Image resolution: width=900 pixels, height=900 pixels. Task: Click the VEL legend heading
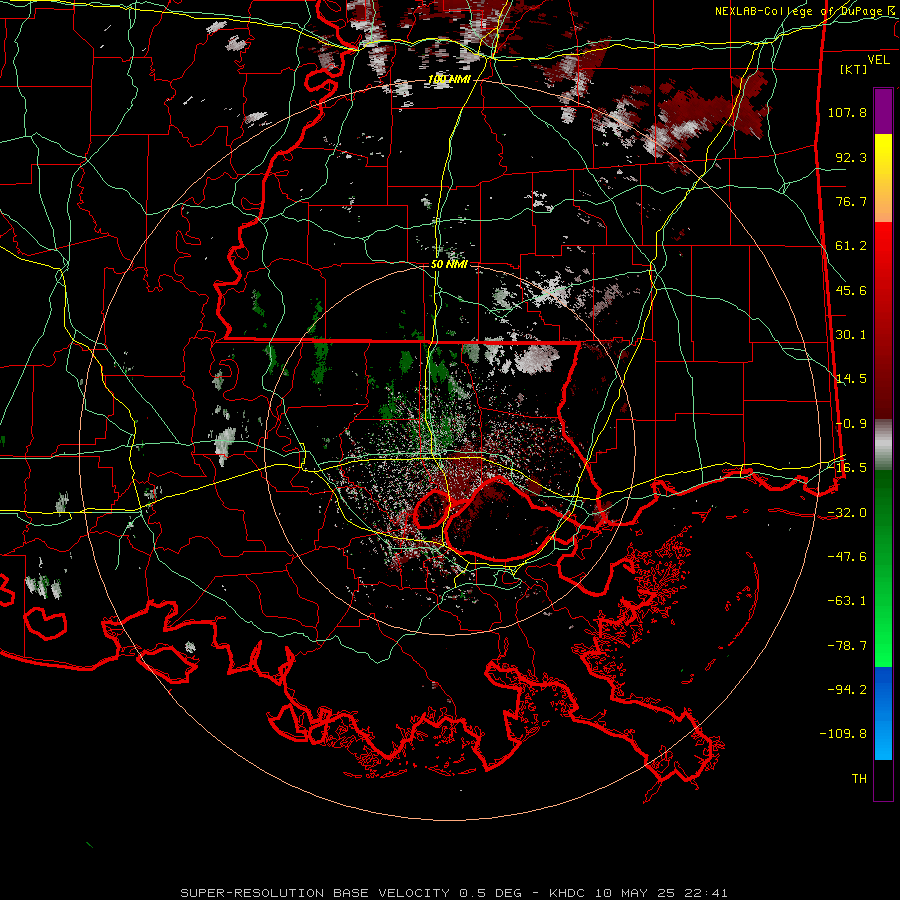pos(878,60)
